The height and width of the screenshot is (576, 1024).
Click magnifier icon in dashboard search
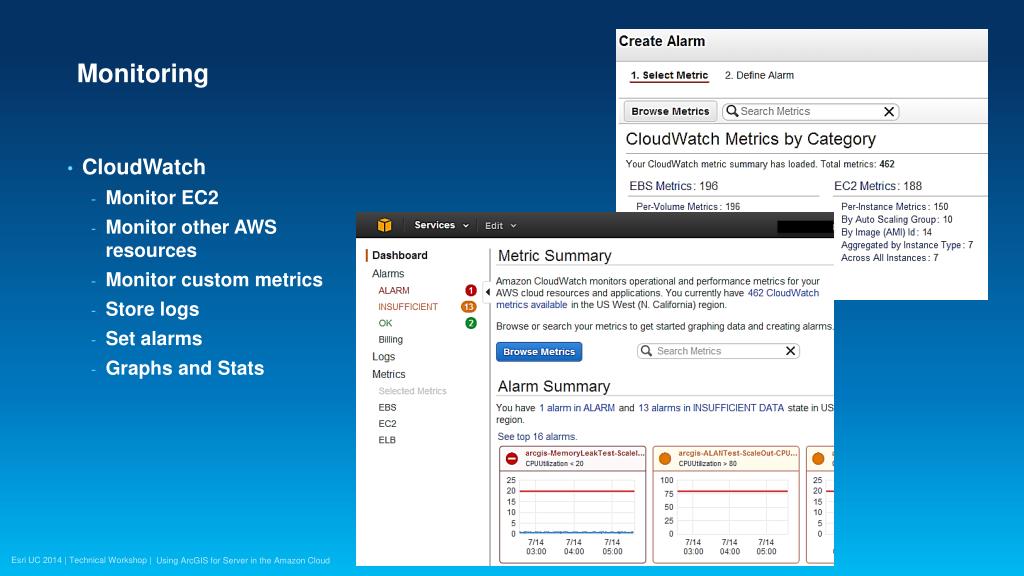point(646,351)
